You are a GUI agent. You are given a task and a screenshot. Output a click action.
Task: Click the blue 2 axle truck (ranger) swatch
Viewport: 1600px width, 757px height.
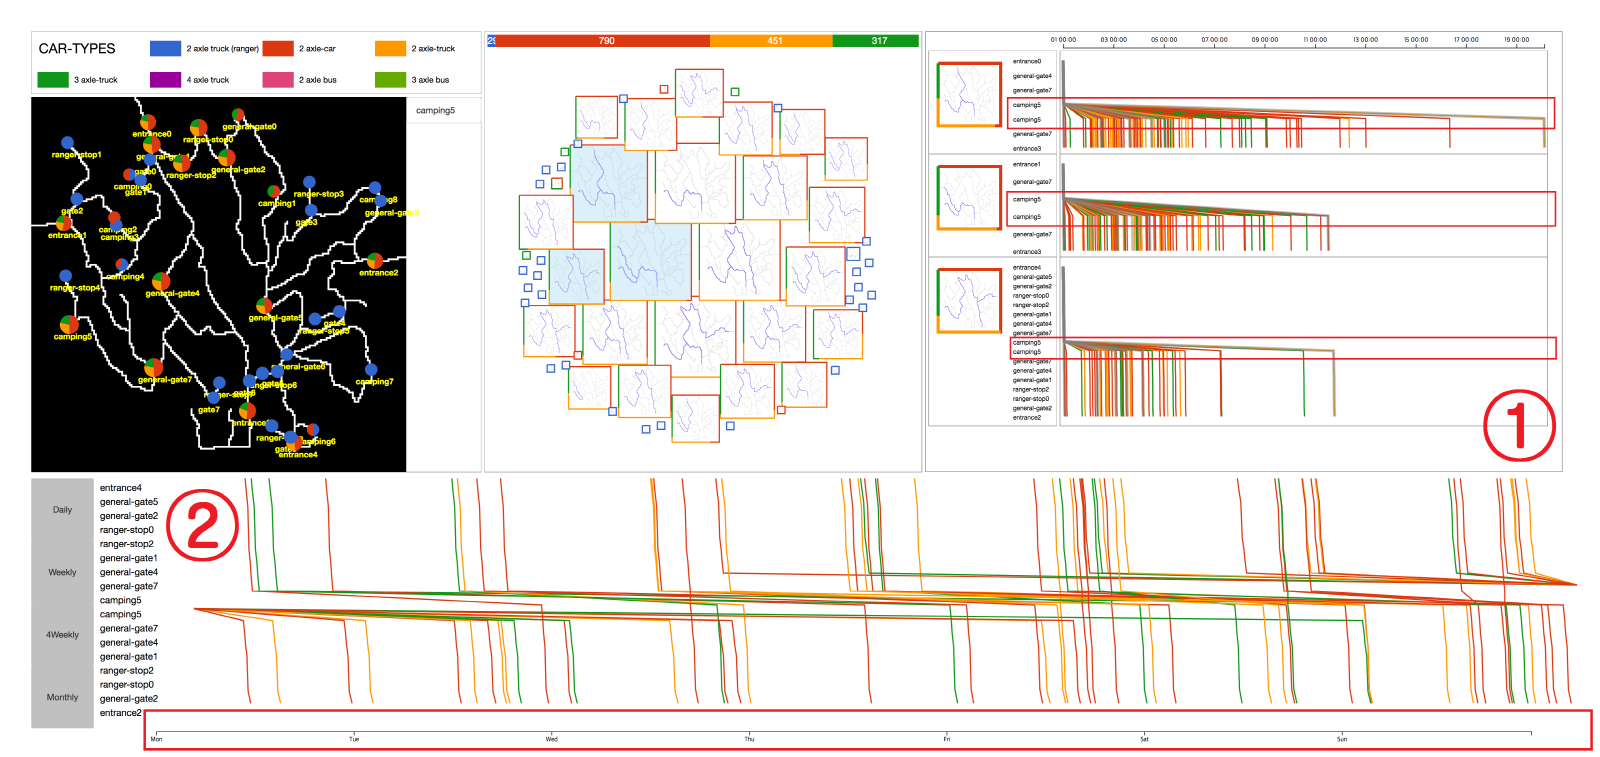pyautogui.click(x=165, y=48)
